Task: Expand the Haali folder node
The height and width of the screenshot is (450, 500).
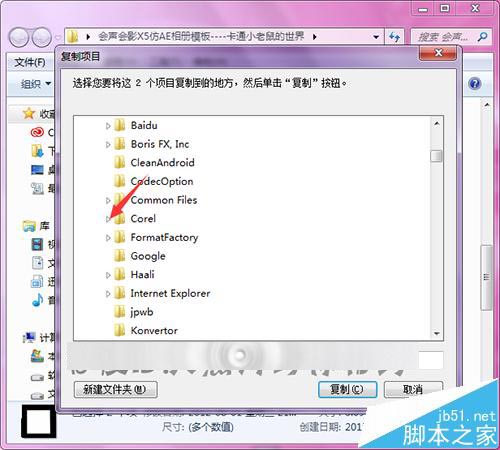Action: coord(108,275)
